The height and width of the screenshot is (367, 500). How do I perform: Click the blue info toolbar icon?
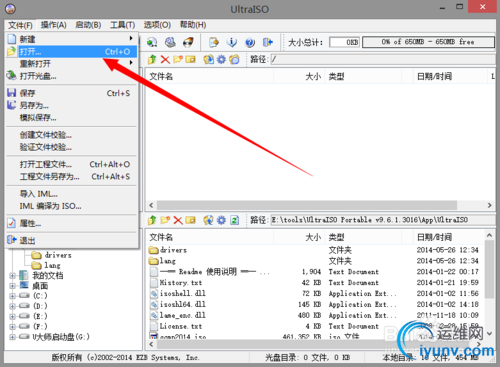click(x=232, y=42)
